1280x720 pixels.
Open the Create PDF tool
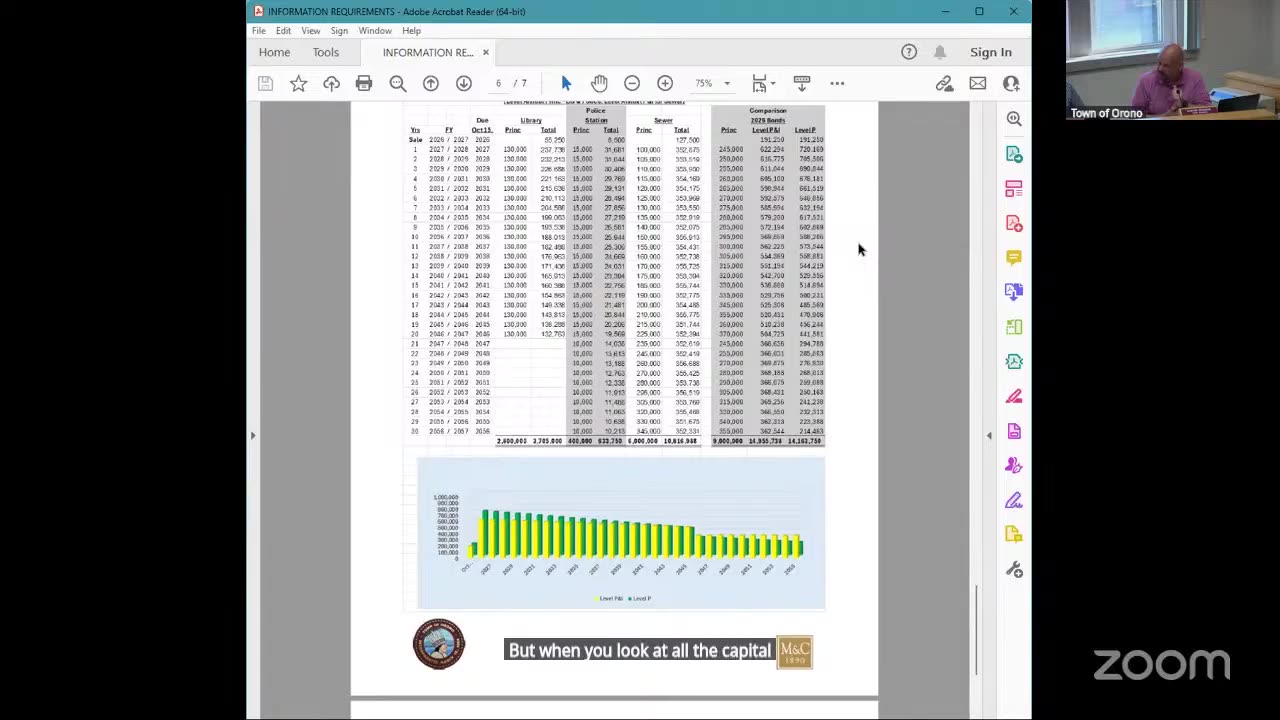click(1014, 223)
